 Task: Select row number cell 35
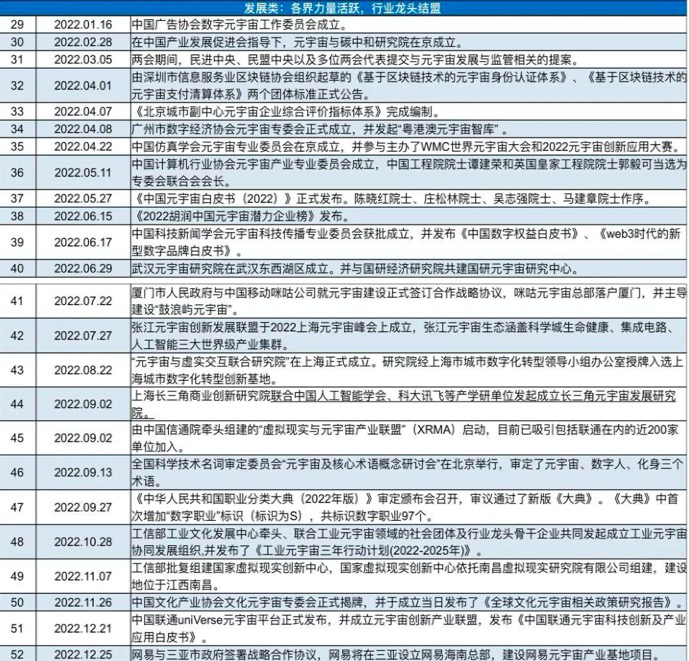[x=17, y=146]
